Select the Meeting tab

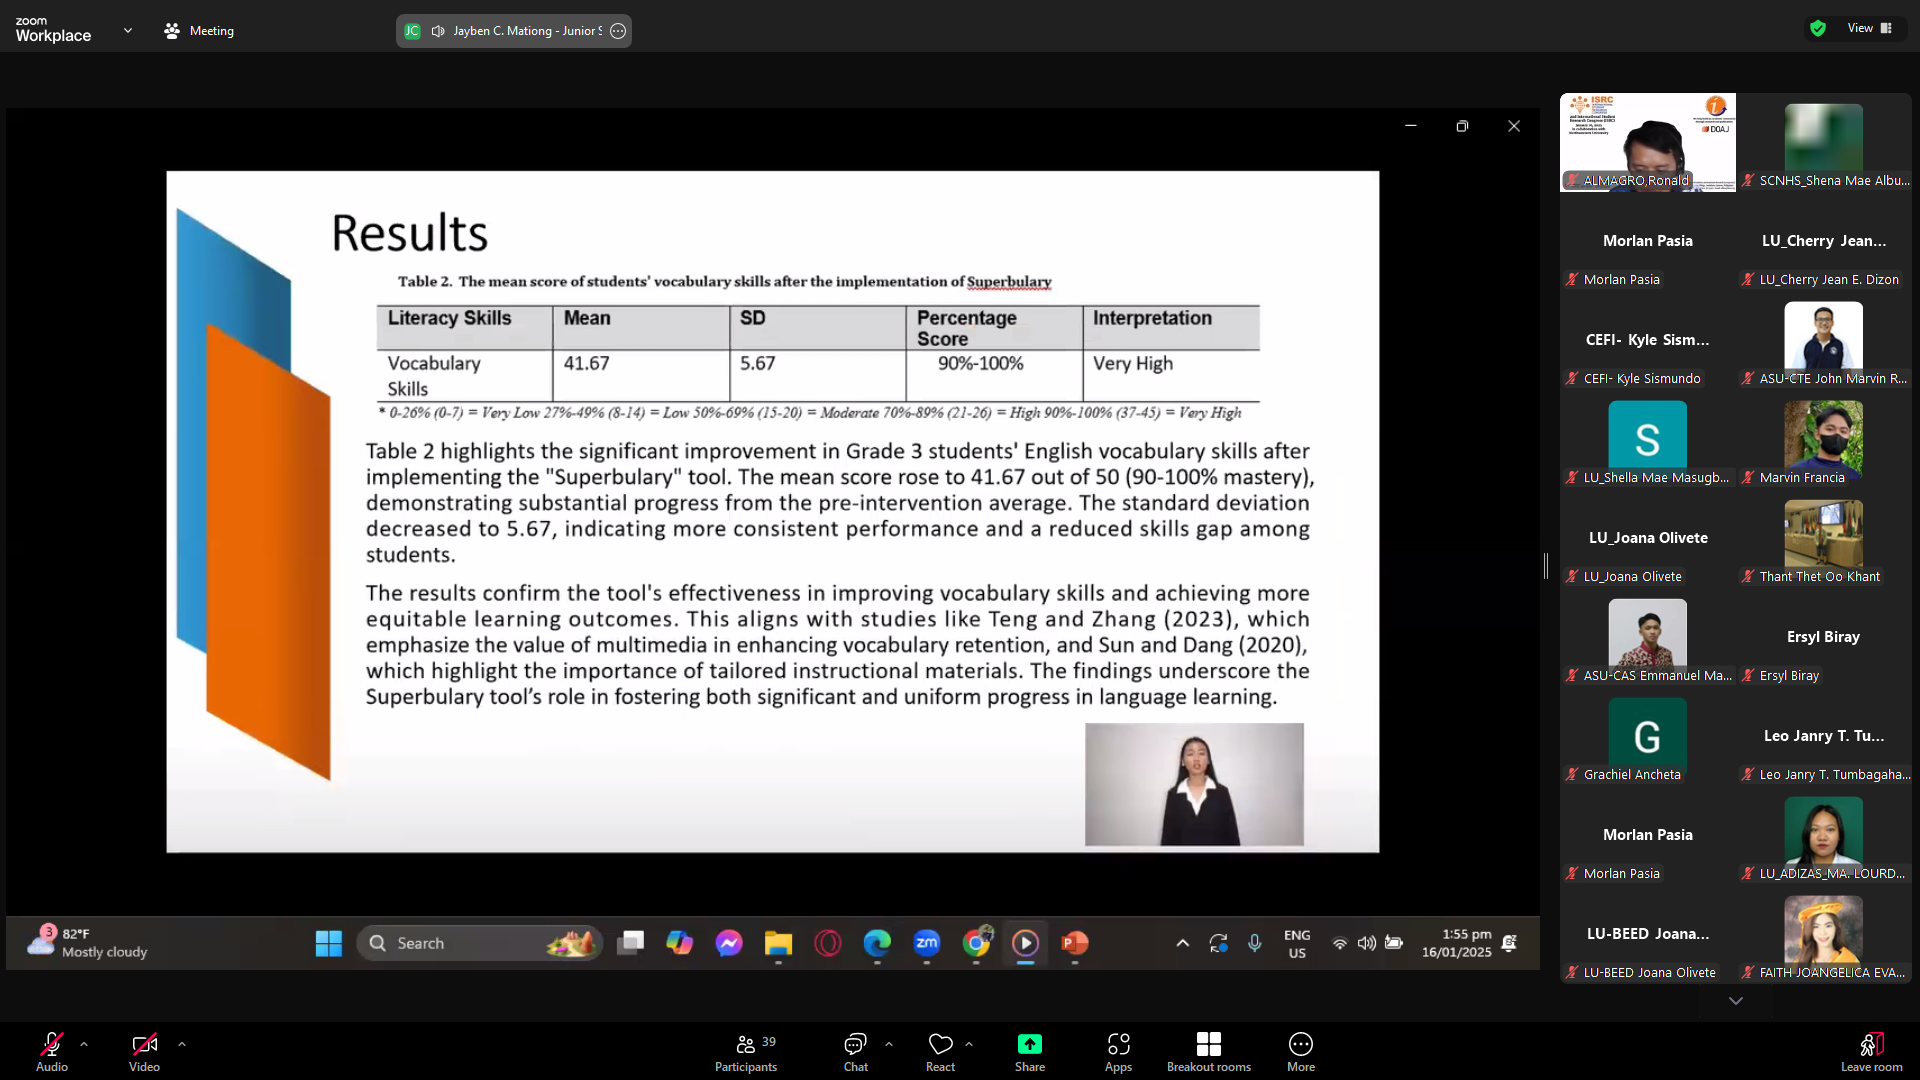click(x=199, y=31)
